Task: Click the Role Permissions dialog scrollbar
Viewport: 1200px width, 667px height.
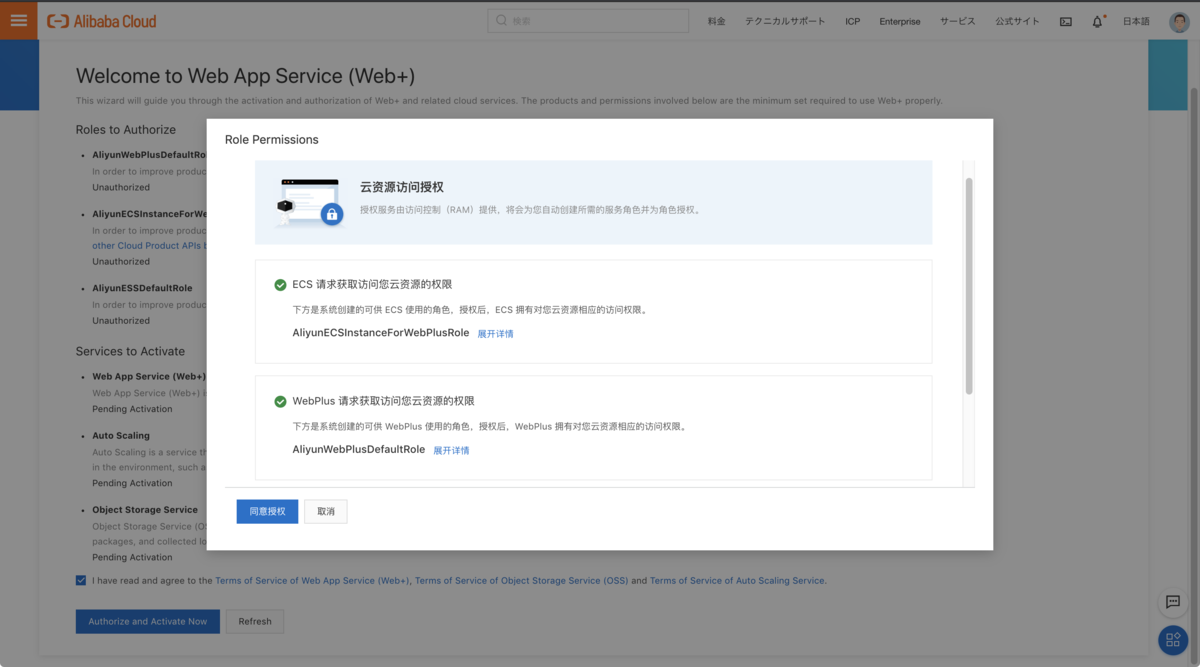Action: (x=969, y=285)
